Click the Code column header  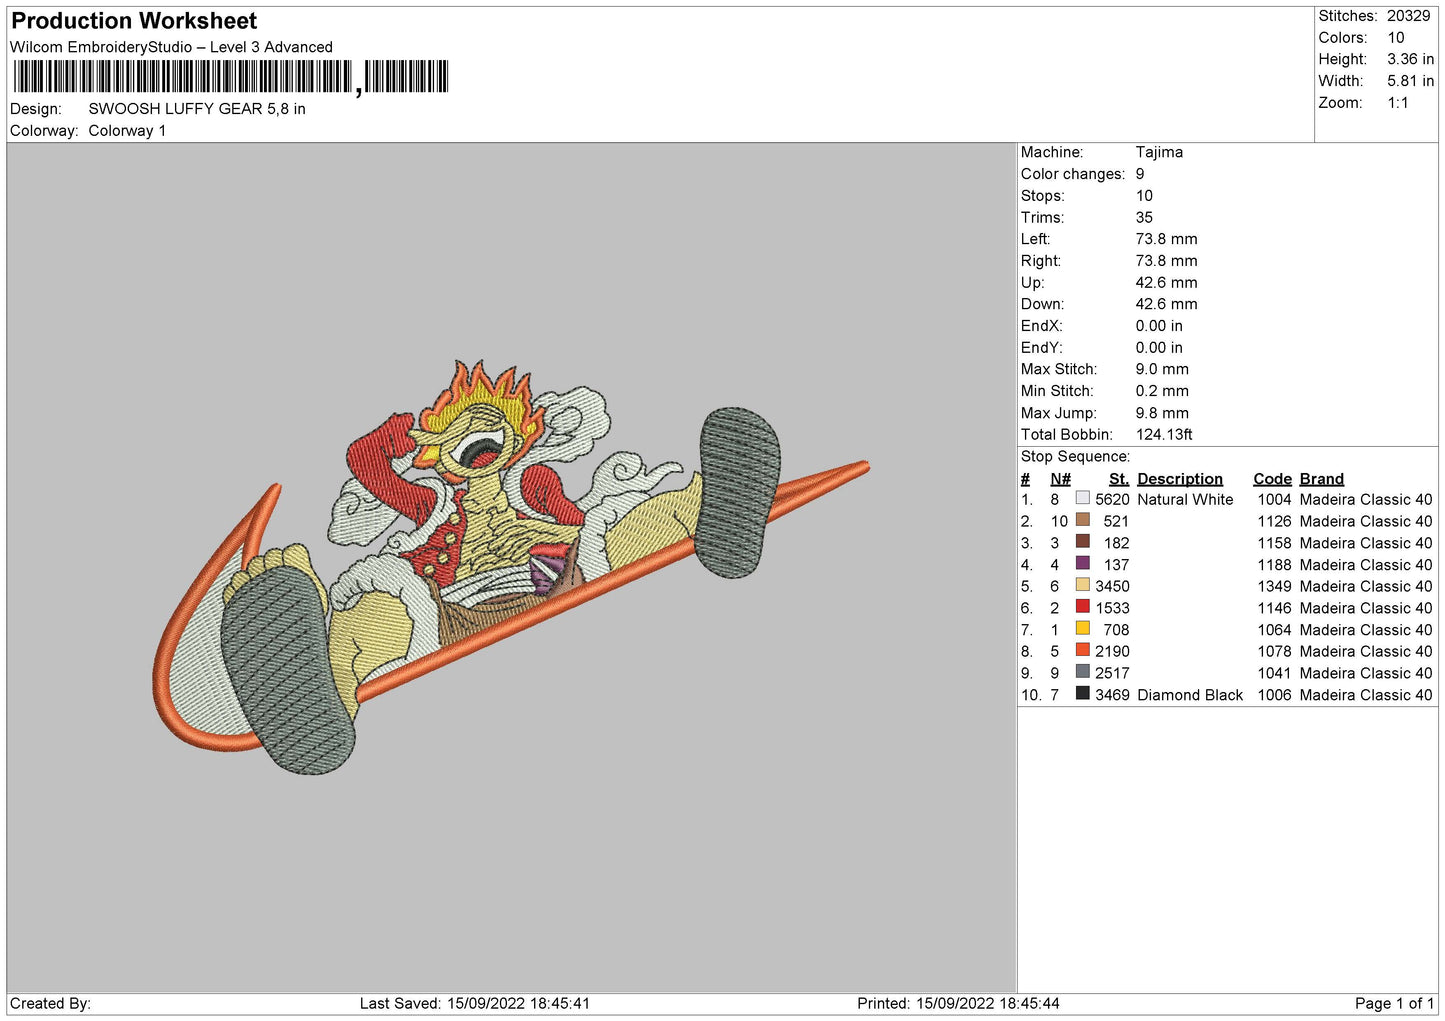click(1272, 479)
